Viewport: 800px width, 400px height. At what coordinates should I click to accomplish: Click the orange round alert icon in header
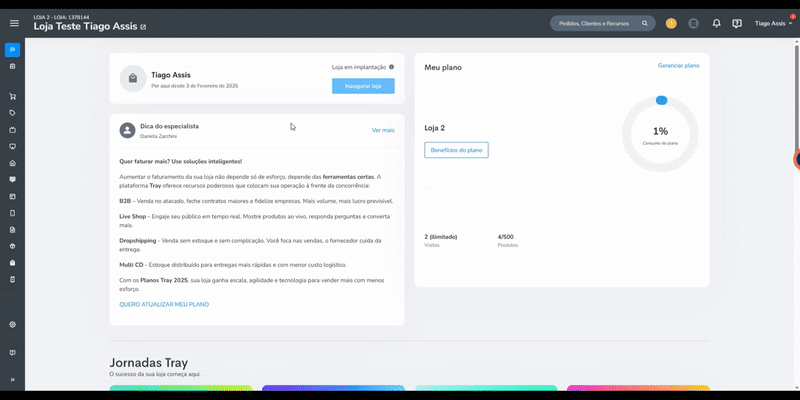point(671,23)
